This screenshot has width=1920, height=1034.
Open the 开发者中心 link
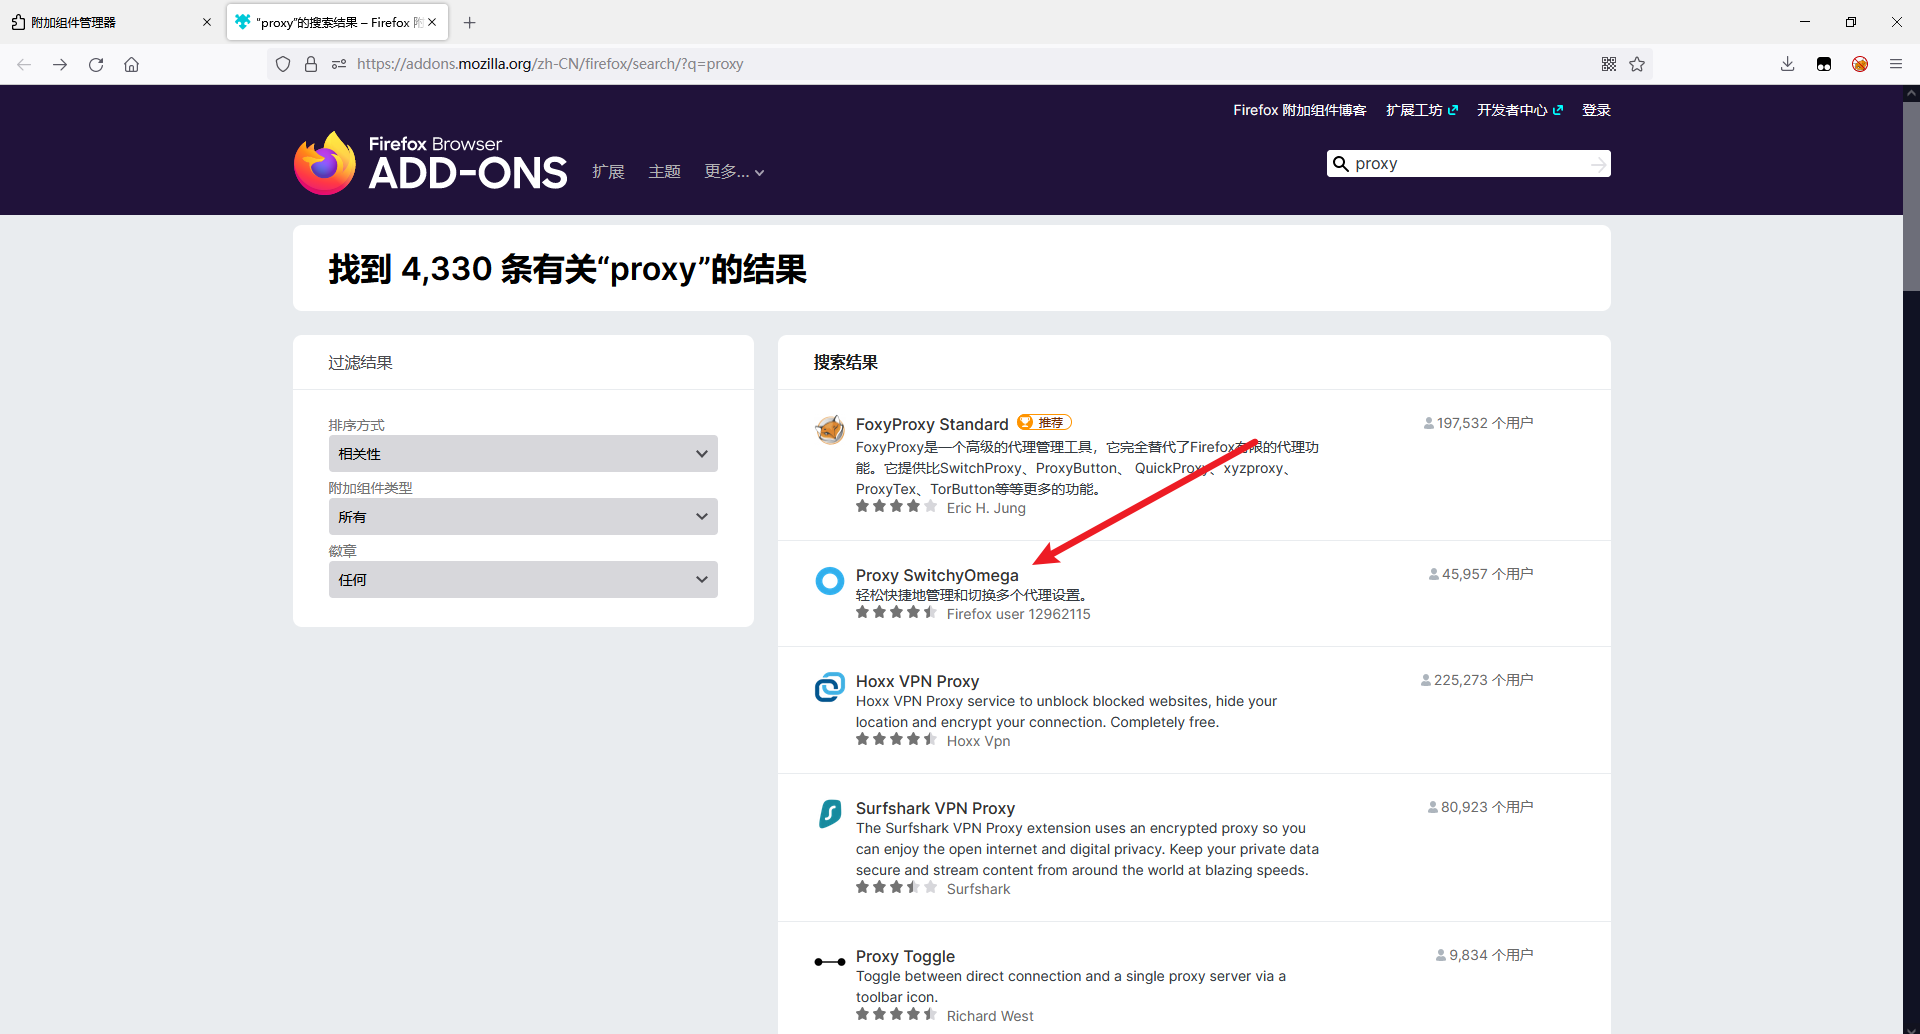point(1520,110)
